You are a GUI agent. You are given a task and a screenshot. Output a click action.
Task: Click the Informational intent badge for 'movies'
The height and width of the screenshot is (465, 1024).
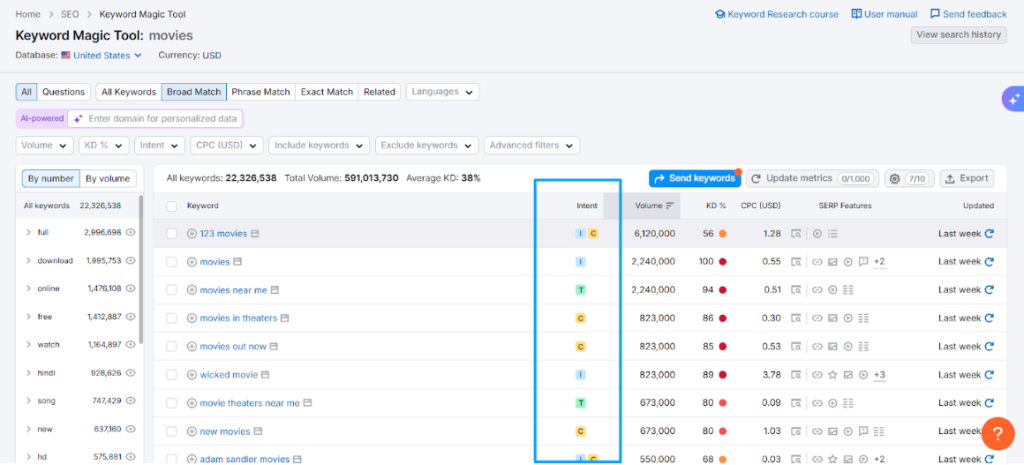581,262
